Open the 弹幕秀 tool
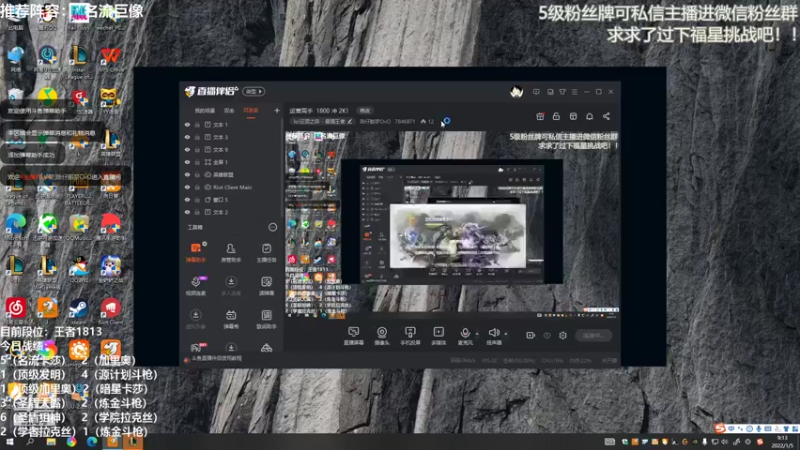800x450 pixels. (x=231, y=319)
